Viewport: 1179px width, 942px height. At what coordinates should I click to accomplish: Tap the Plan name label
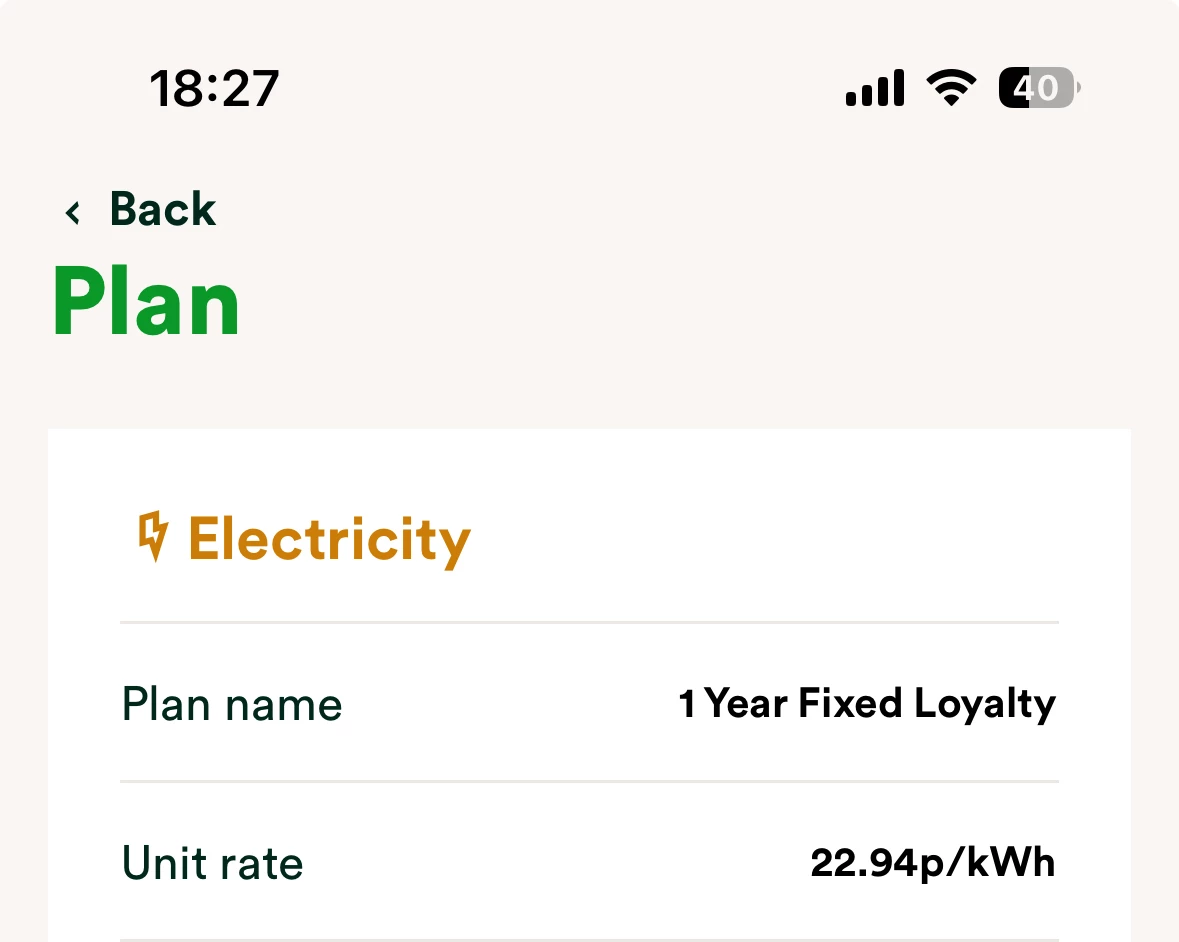[232, 705]
